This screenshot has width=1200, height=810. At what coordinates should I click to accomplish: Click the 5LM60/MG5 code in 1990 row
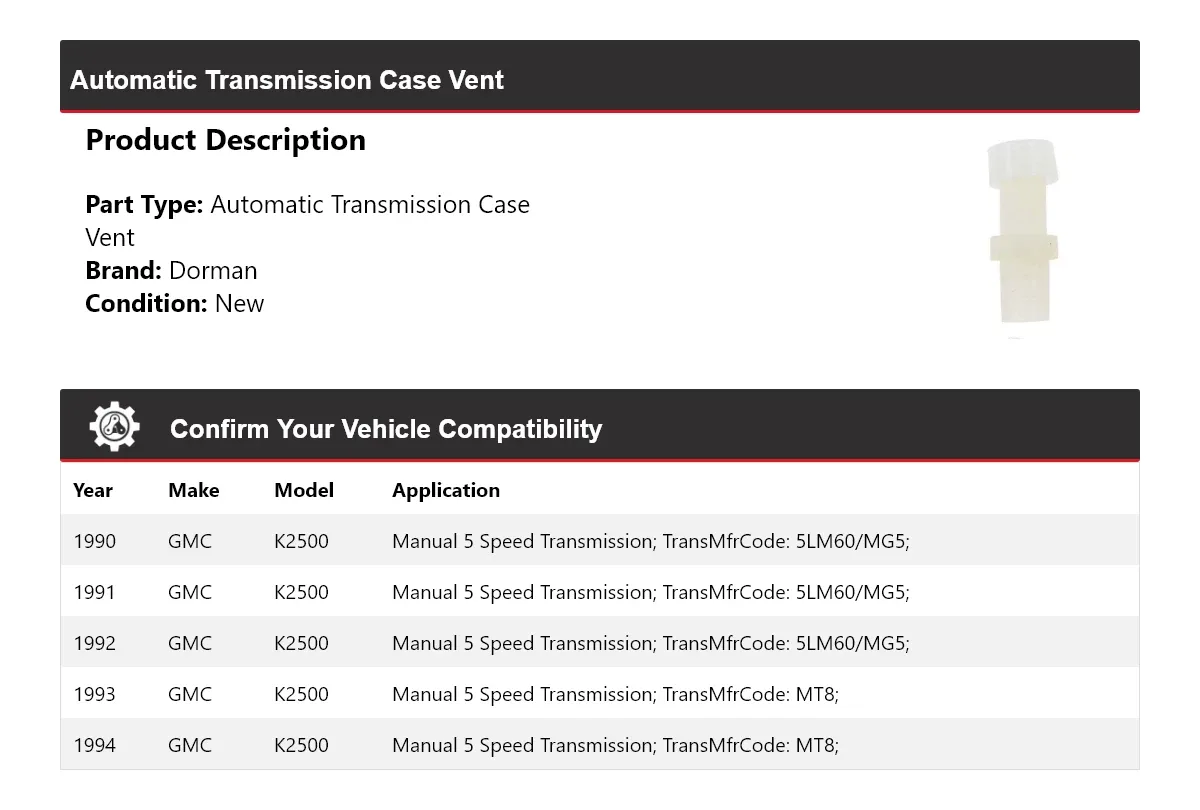click(x=853, y=541)
